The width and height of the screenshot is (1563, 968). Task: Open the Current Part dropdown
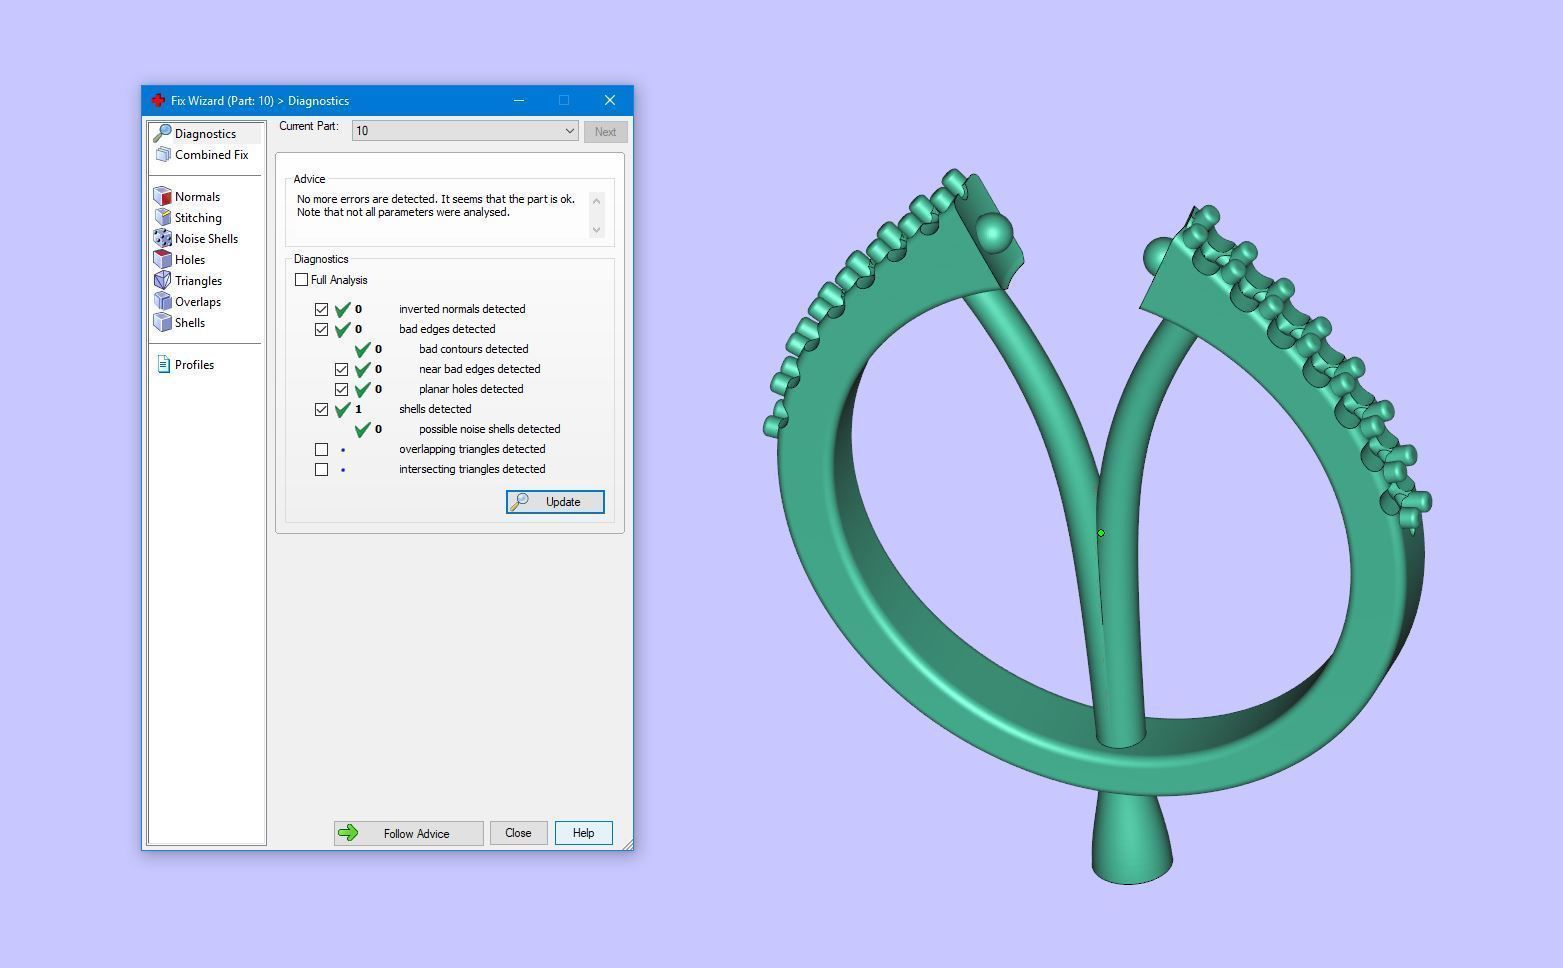click(465, 131)
